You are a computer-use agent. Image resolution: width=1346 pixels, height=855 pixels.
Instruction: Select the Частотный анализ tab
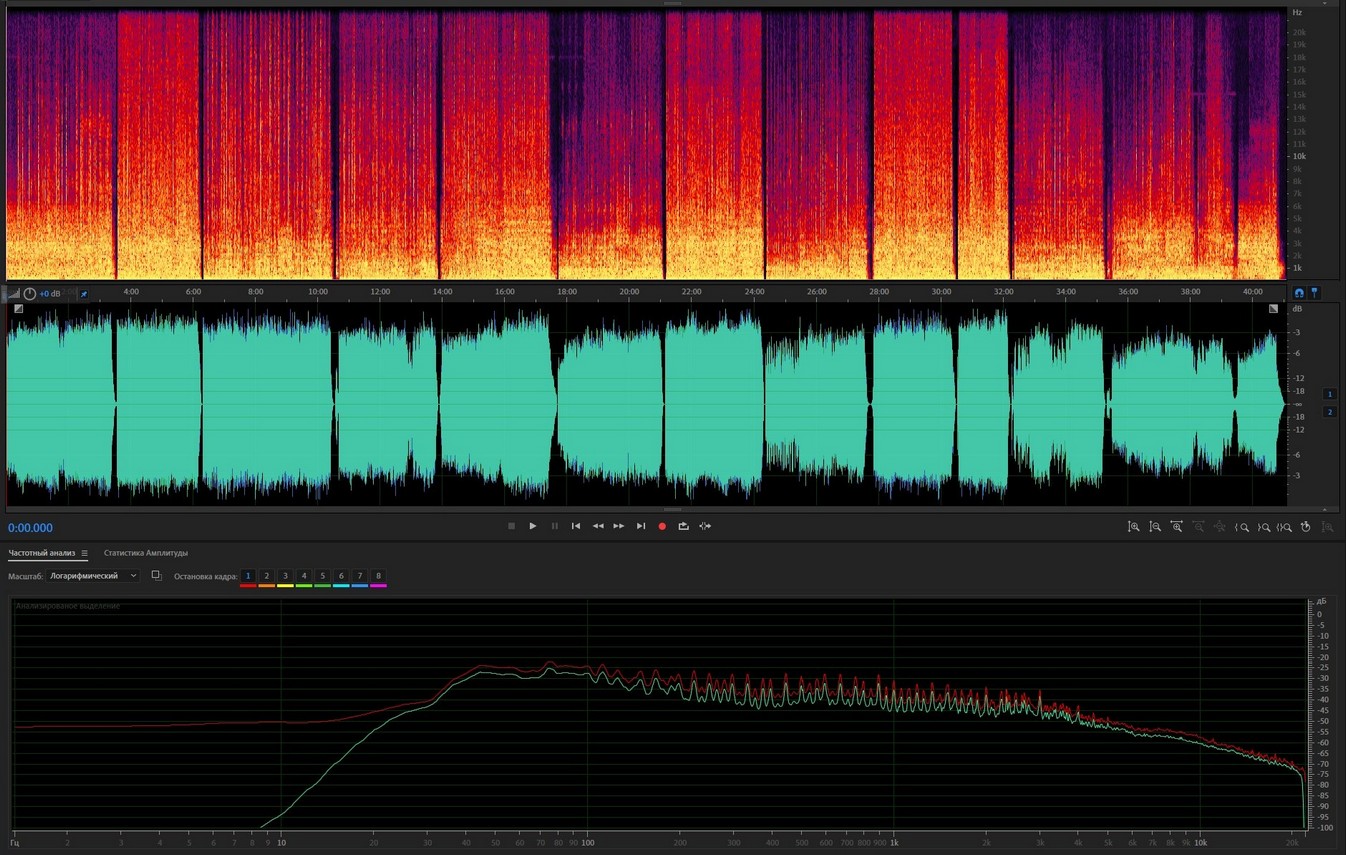coord(42,553)
